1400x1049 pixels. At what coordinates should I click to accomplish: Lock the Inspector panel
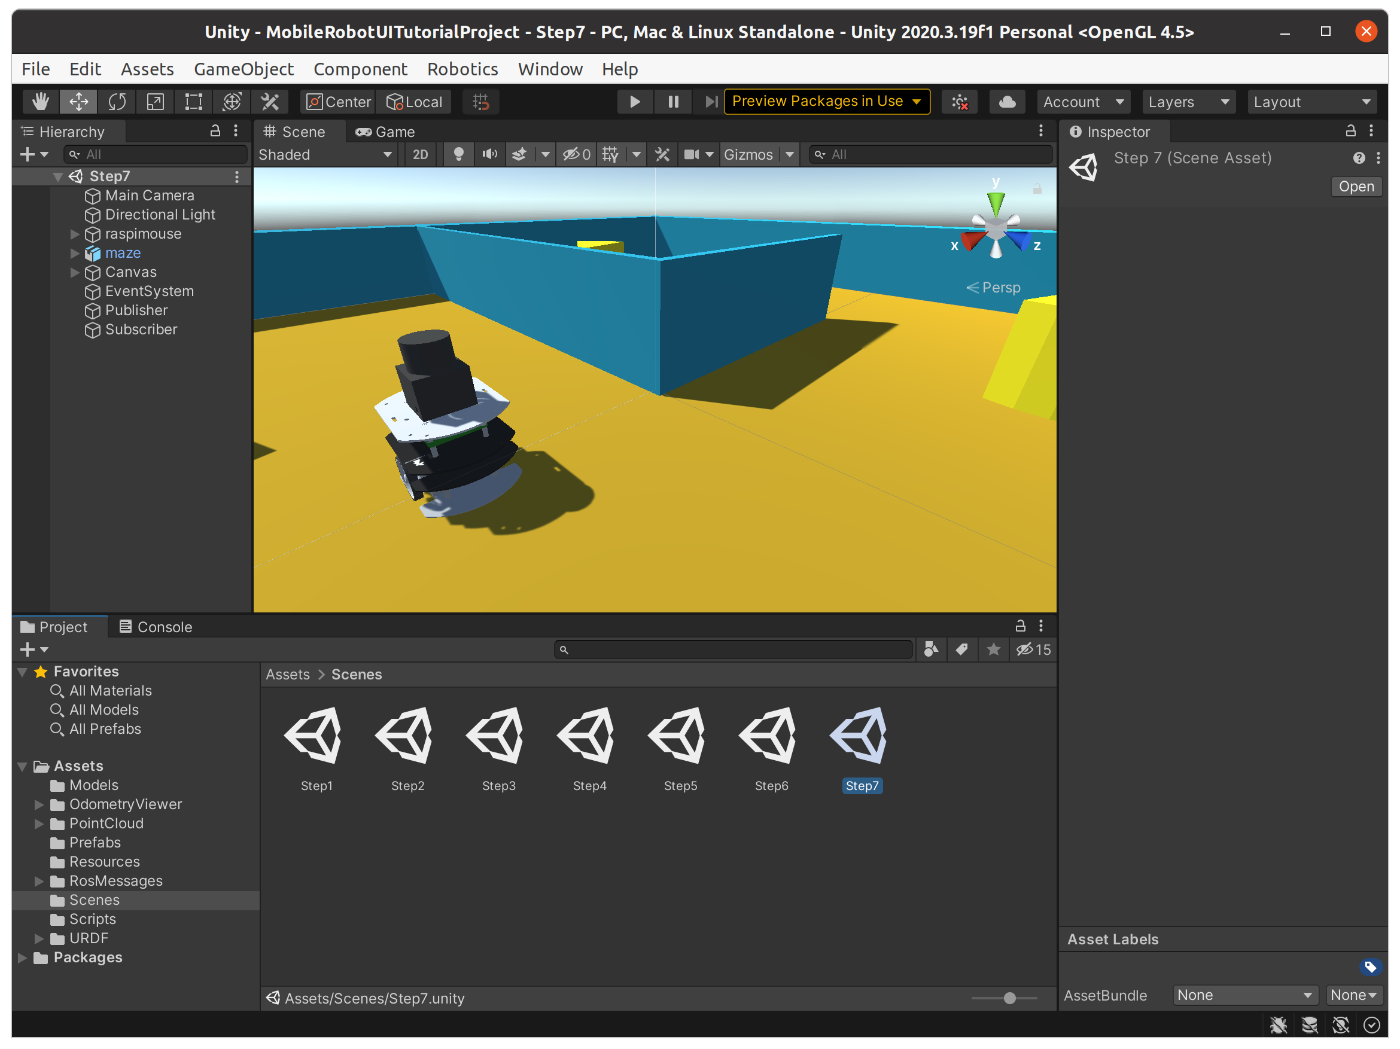(1351, 131)
